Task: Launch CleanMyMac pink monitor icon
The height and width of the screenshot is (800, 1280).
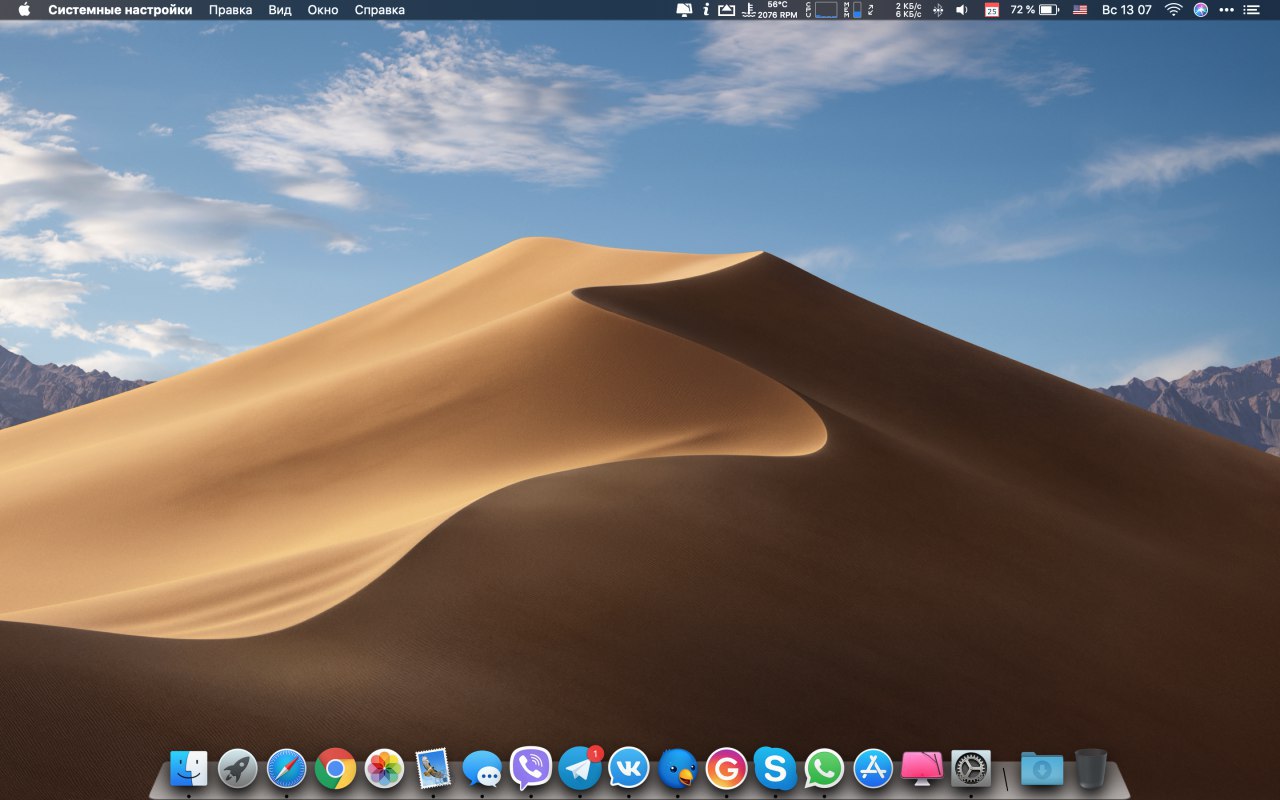Action: tap(922, 768)
